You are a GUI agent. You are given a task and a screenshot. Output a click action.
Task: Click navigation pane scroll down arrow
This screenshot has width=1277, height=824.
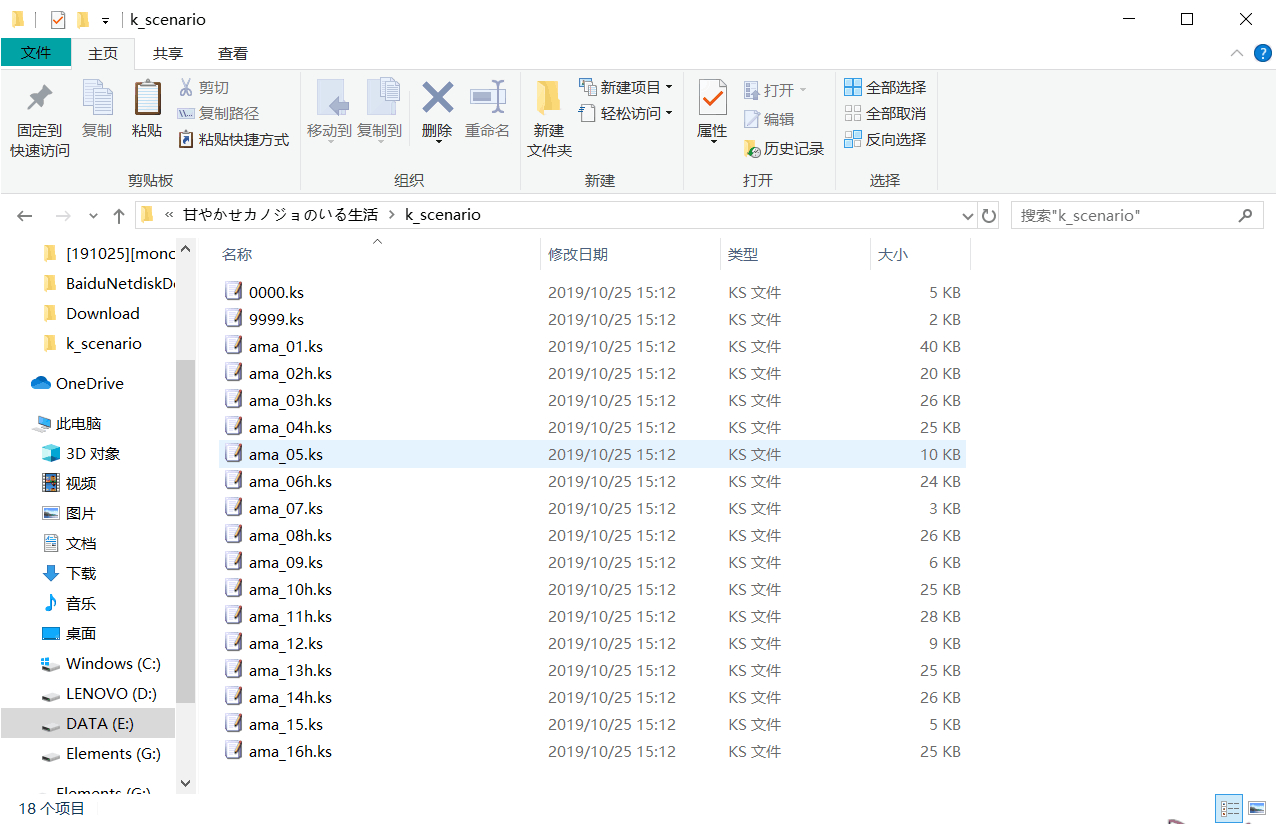click(185, 783)
